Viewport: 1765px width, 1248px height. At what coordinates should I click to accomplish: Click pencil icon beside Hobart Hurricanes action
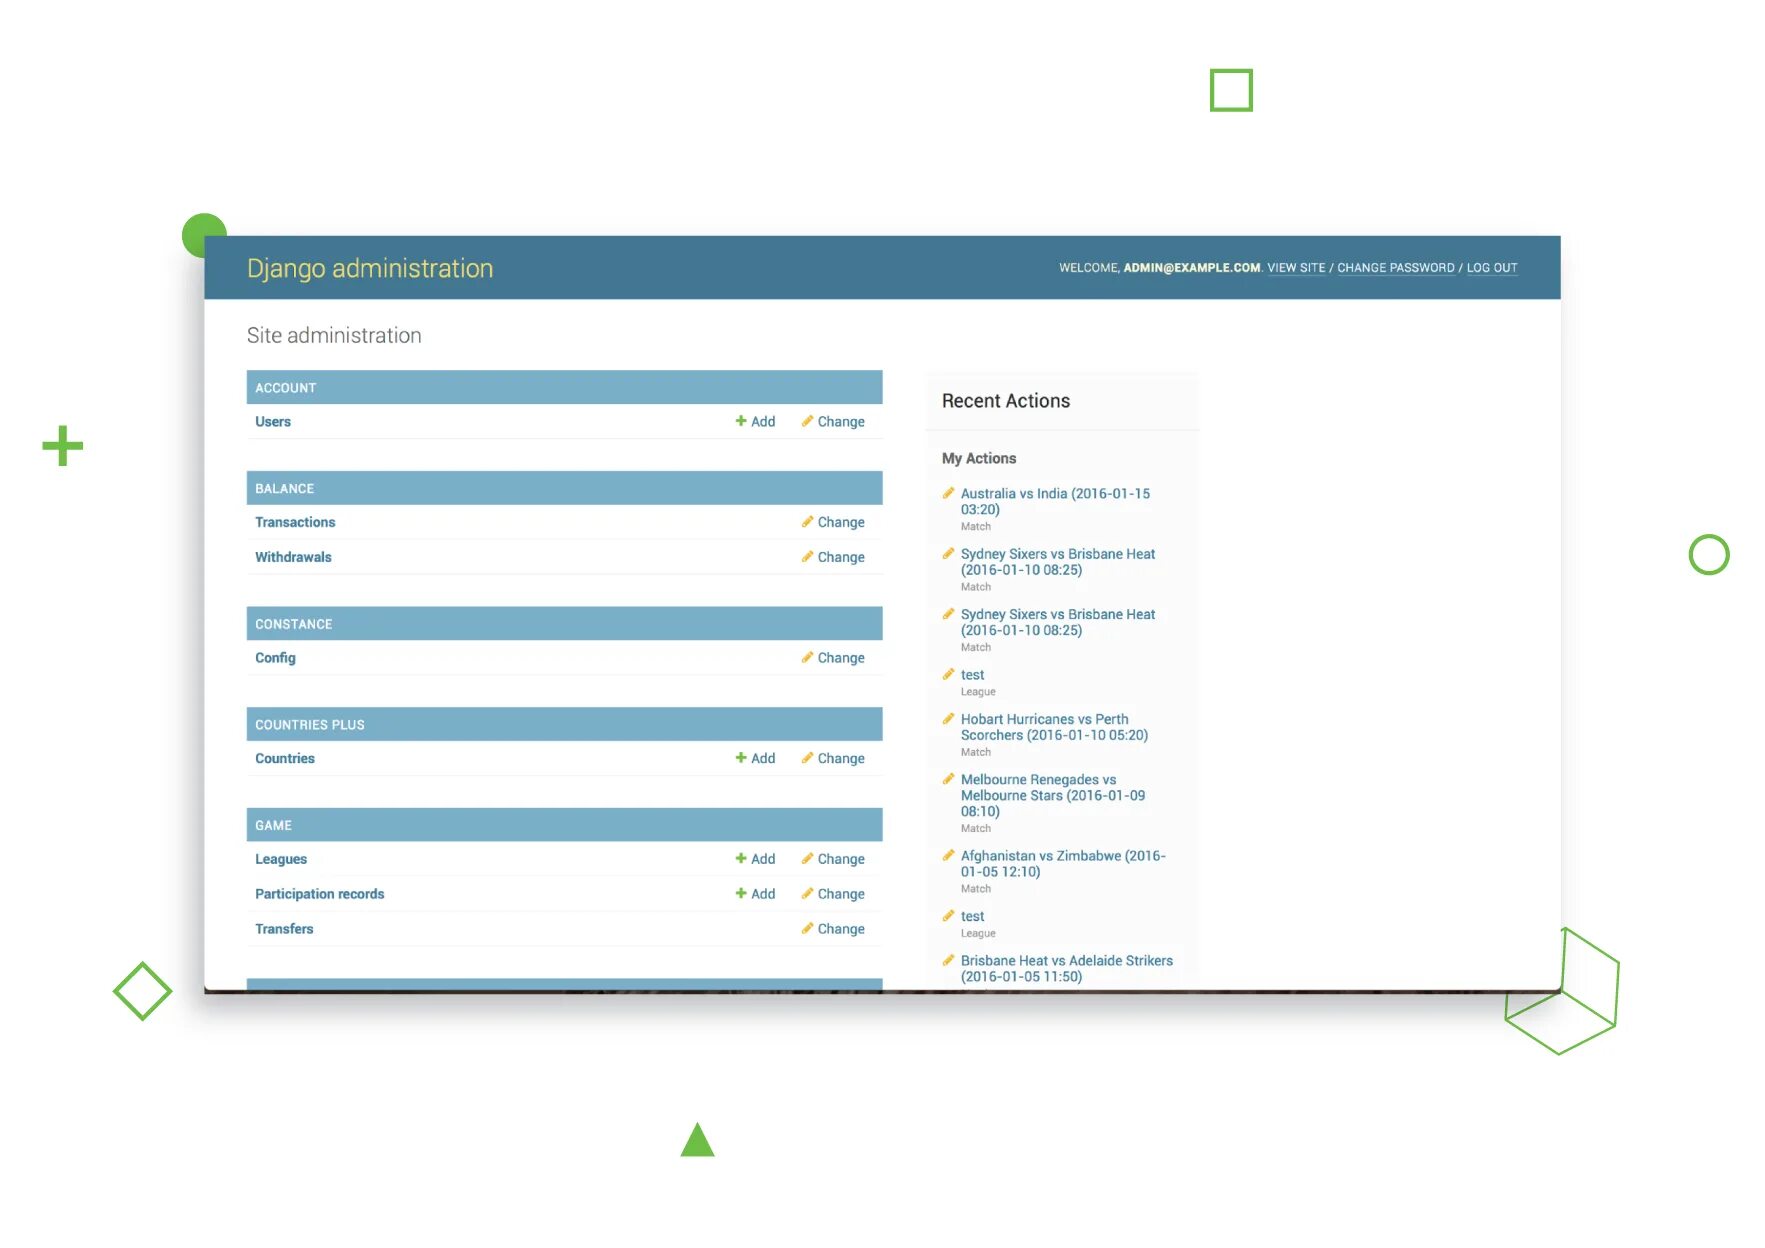(x=948, y=718)
